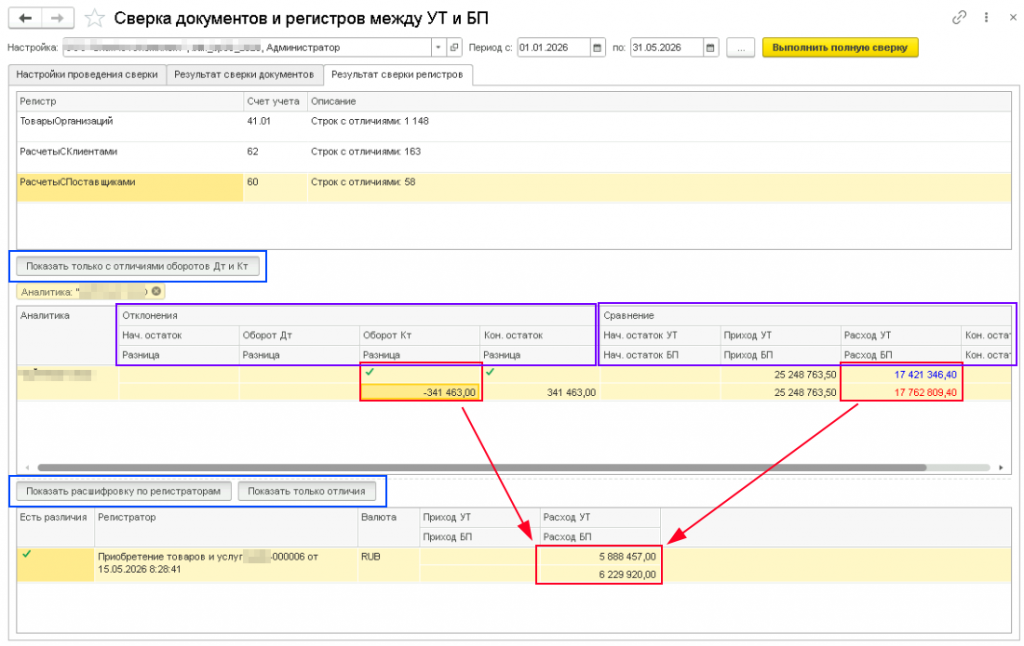Click the Нач. остаток УТ header
The height and width of the screenshot is (646, 1024).
point(660,335)
